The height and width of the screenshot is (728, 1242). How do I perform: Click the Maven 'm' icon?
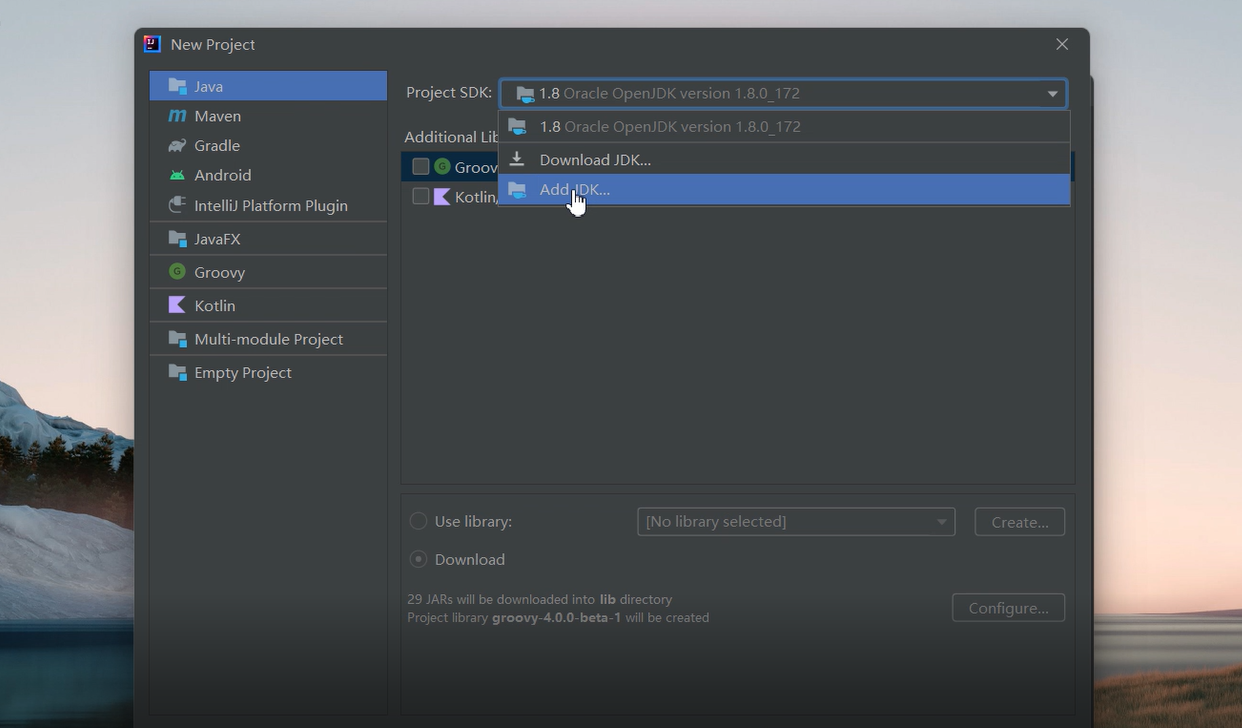point(178,116)
